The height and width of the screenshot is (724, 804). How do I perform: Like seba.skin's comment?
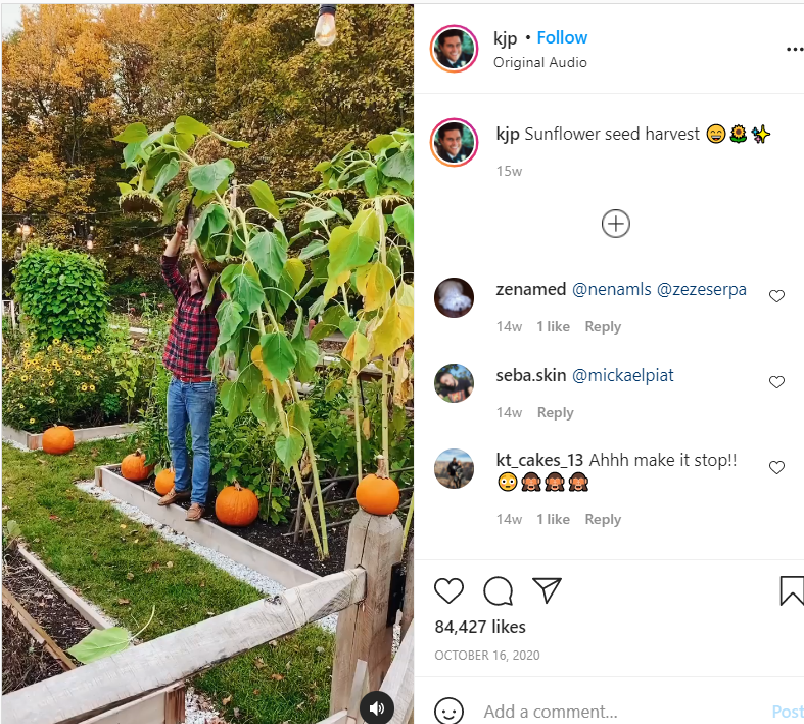tap(777, 382)
